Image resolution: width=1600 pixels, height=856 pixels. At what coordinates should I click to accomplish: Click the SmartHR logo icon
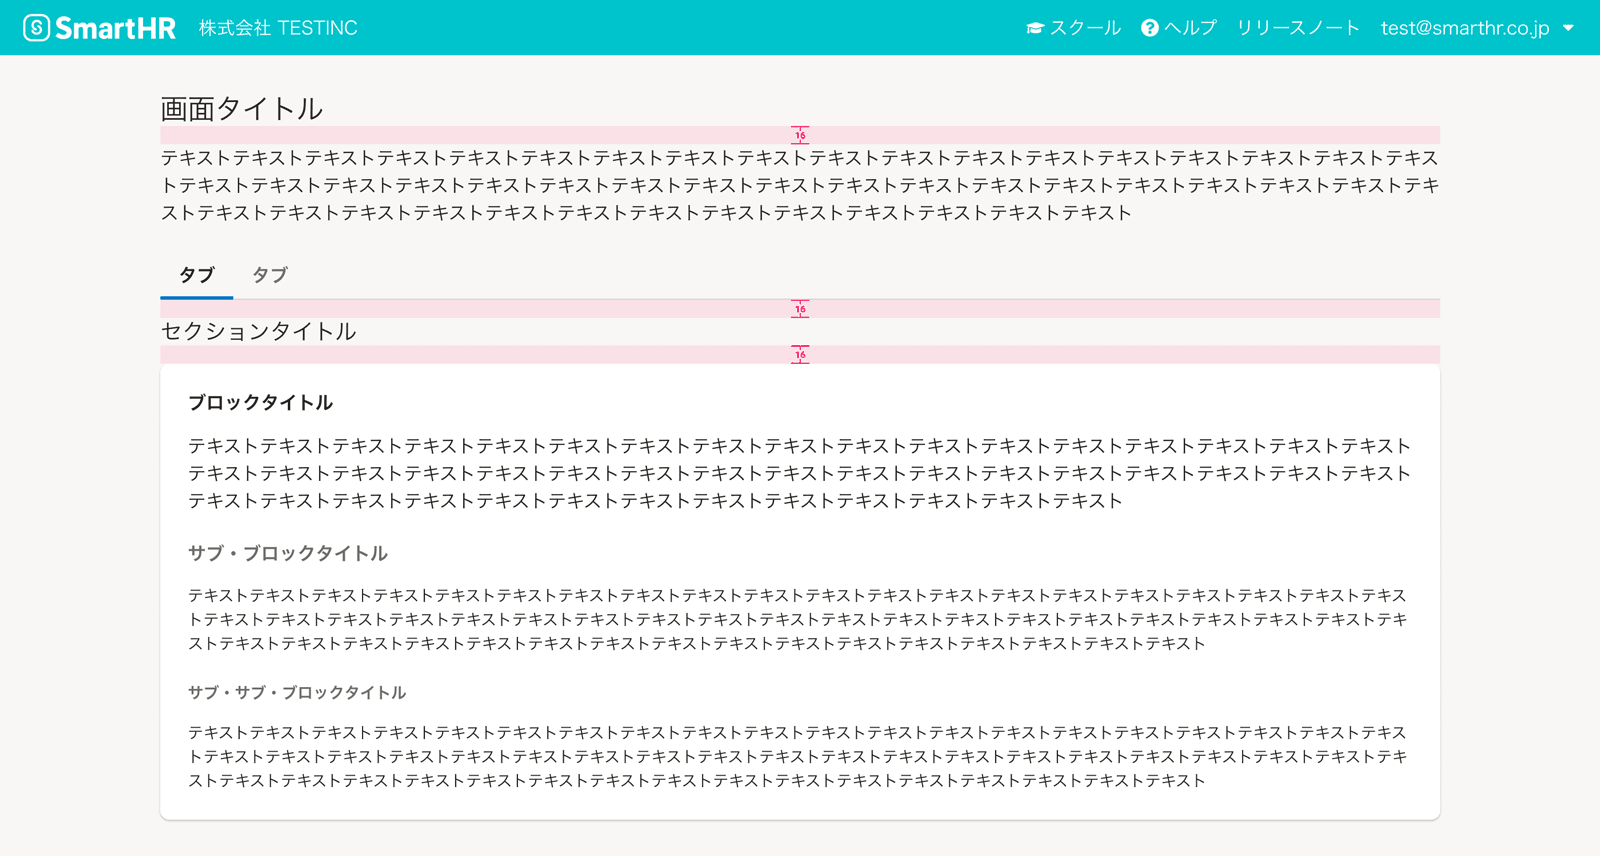point(37,28)
